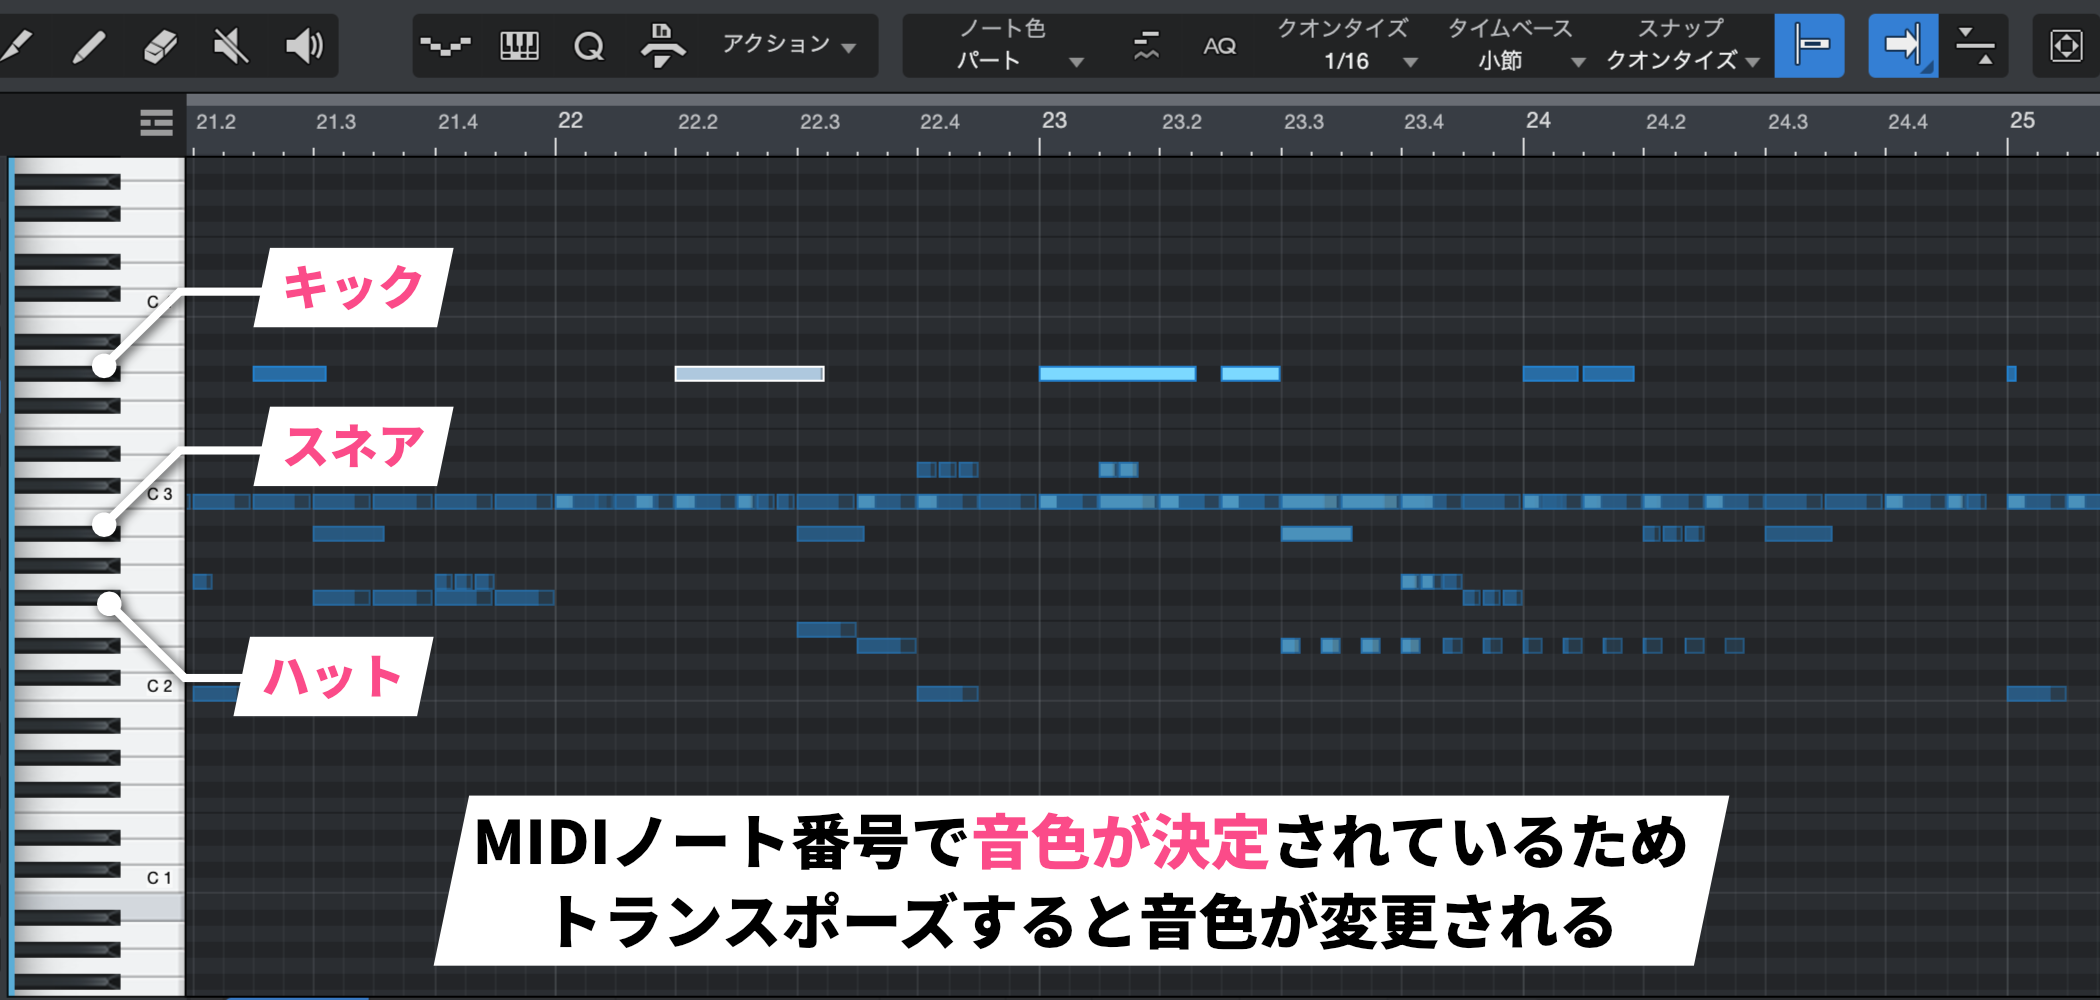Screen dimensions: 2100x1000
Task: Select the Eraser tool
Action: pyautogui.click(x=160, y=46)
